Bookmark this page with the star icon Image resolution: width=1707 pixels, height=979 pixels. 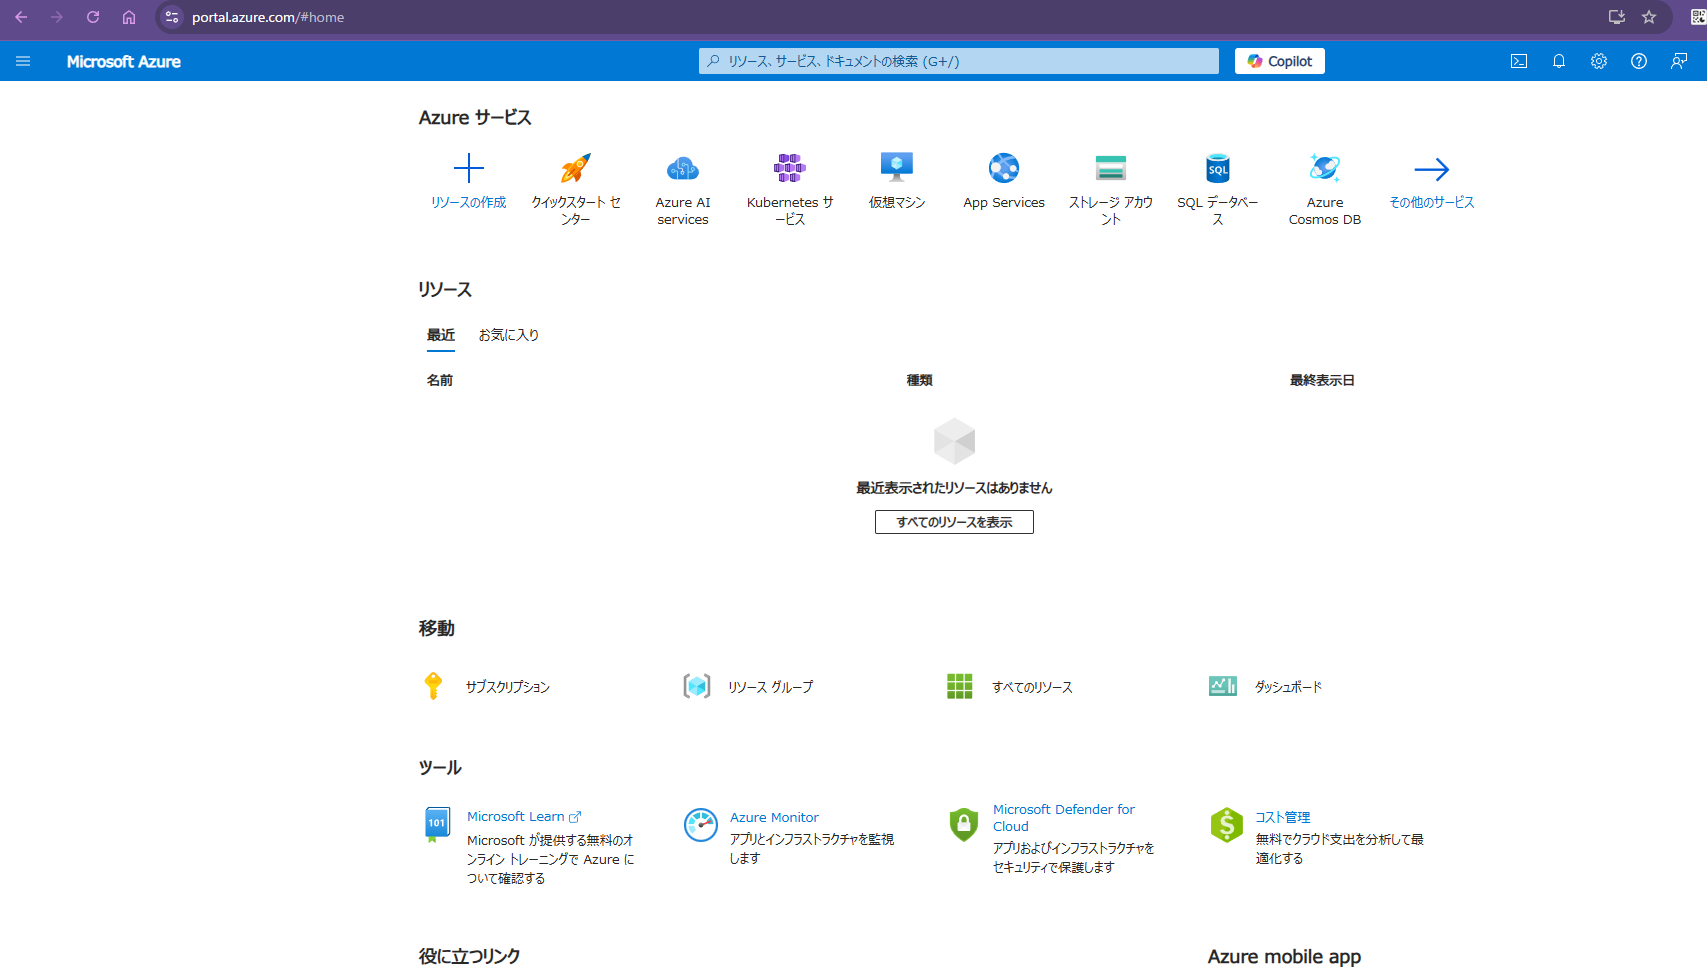(x=1649, y=17)
